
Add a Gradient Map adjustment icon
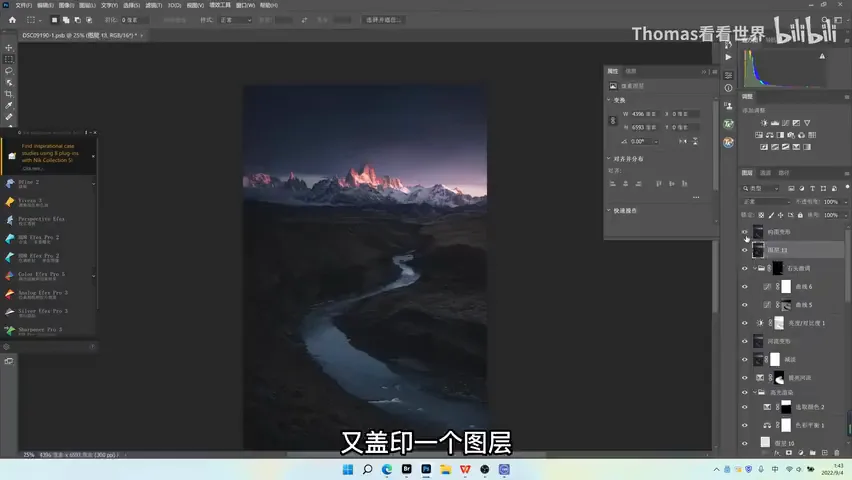point(807,147)
